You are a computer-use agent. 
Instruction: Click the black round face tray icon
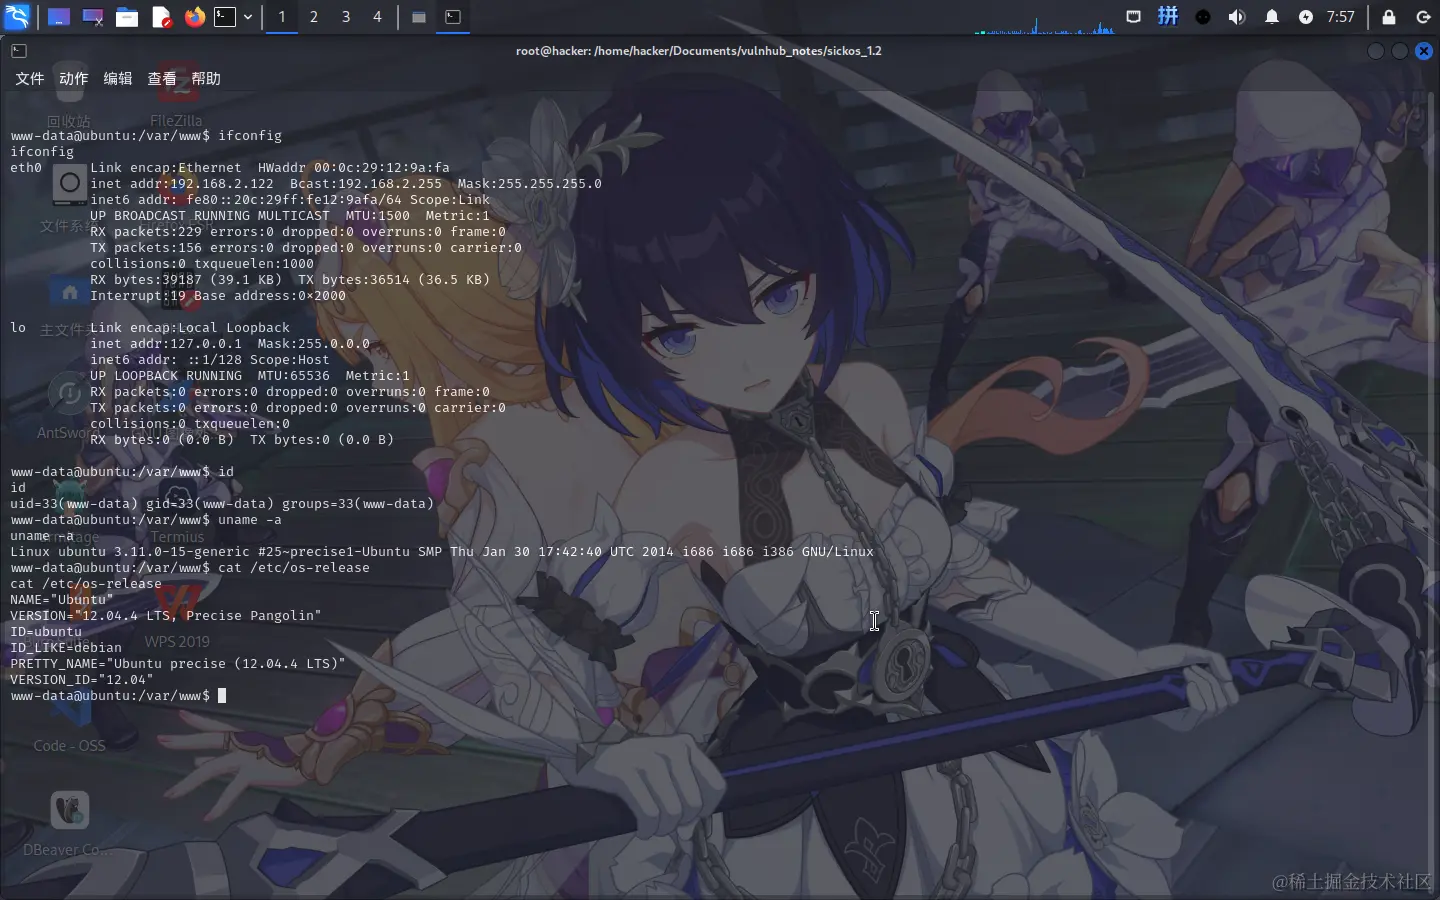(1203, 17)
